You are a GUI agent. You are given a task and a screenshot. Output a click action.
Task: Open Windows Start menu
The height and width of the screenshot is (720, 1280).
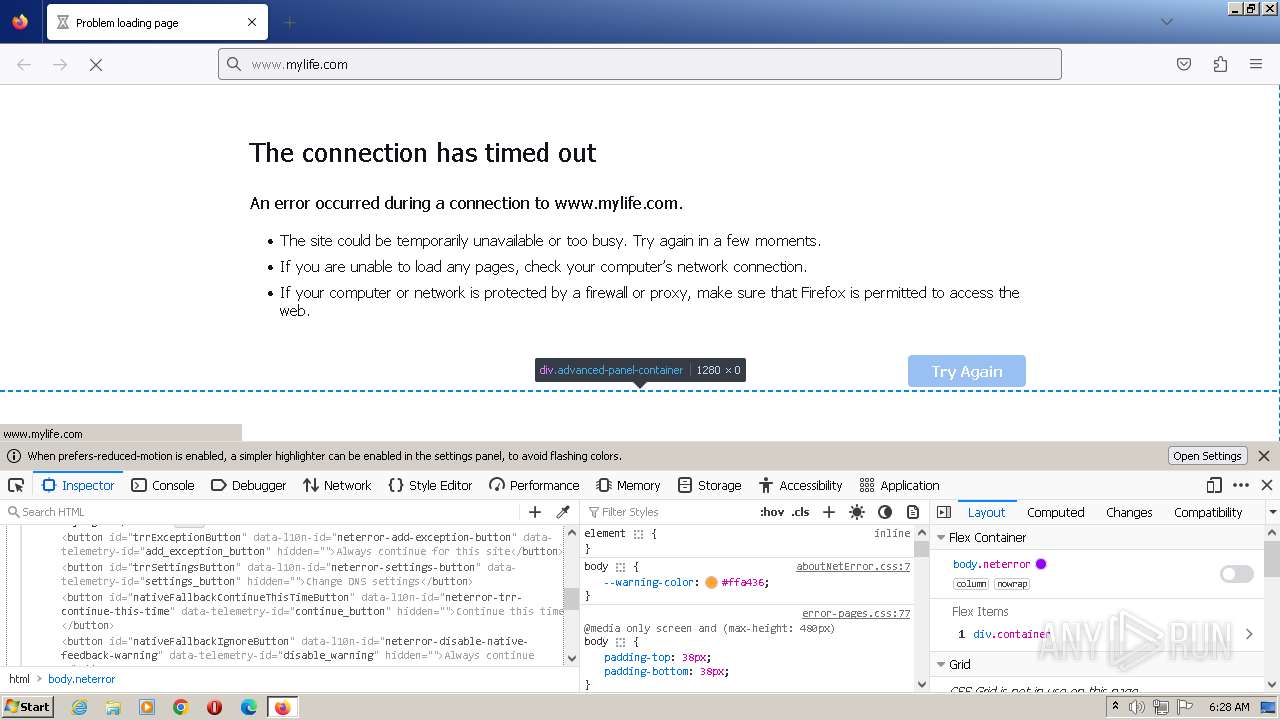coord(28,707)
